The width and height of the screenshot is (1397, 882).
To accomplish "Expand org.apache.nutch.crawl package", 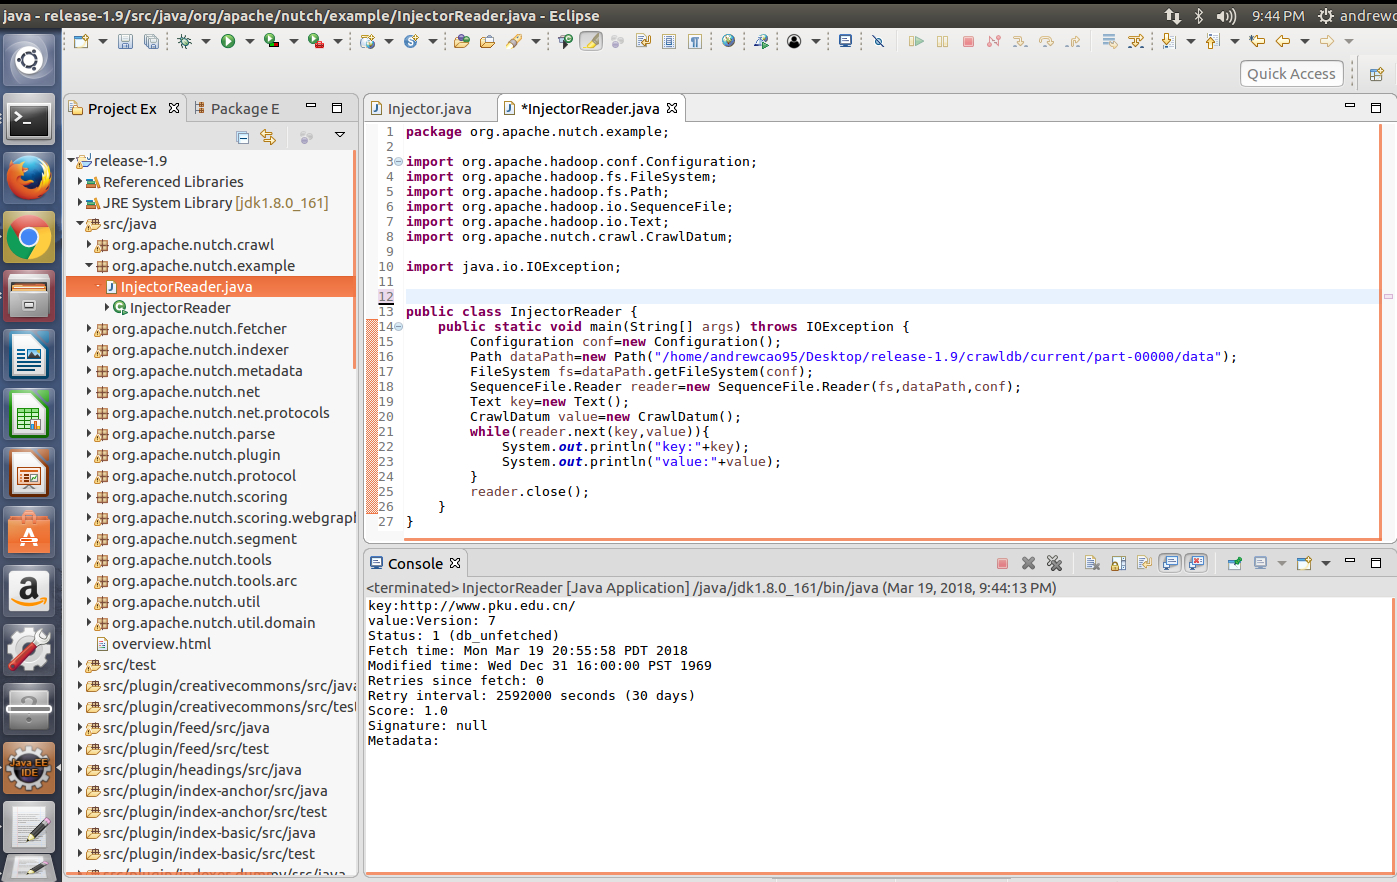I will (89, 245).
